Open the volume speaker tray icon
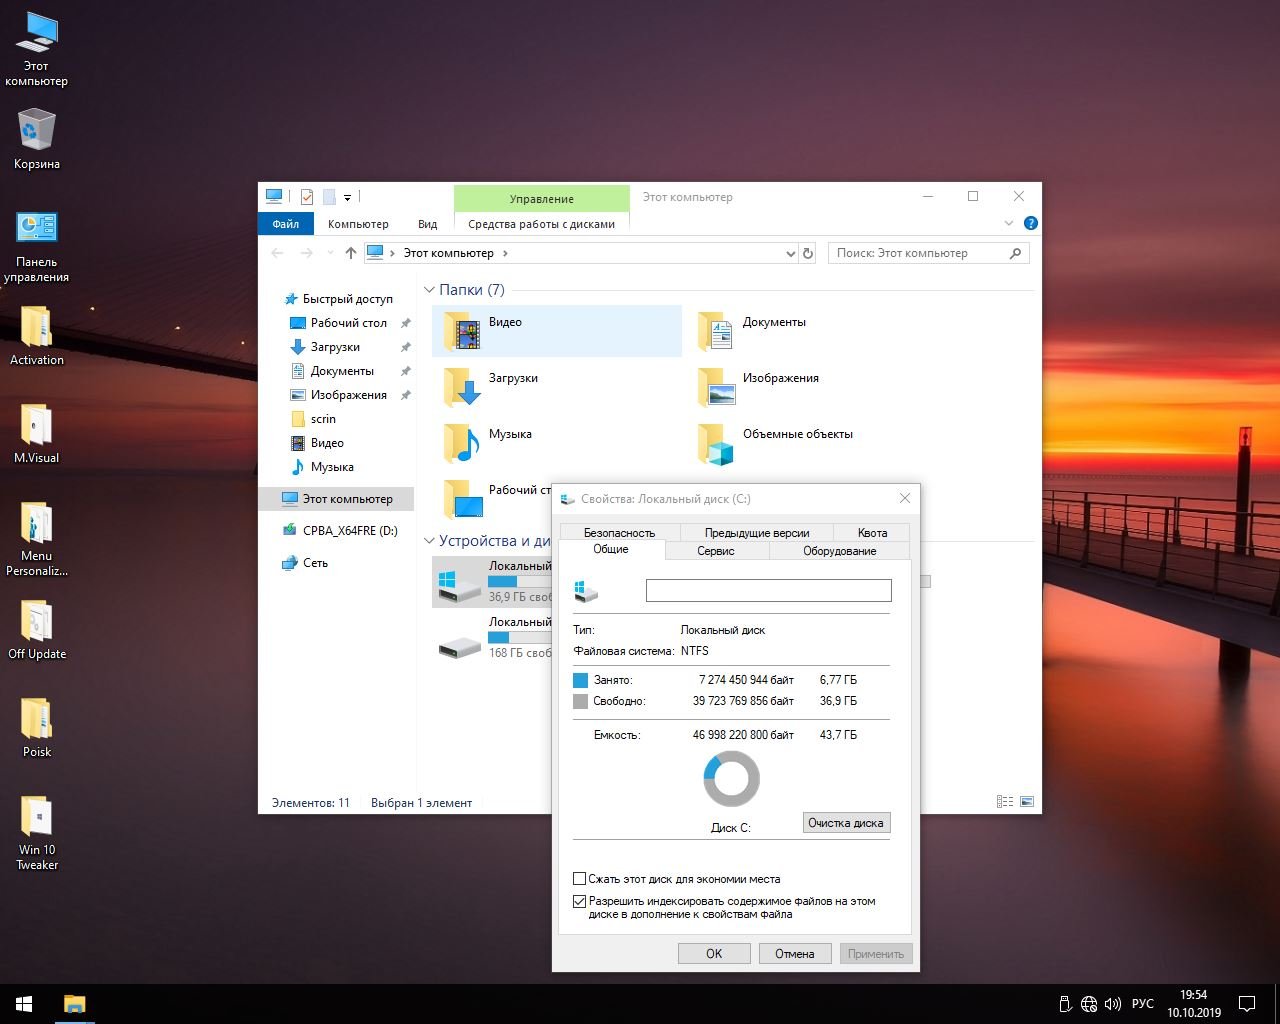The image size is (1280, 1024). (x=1113, y=1004)
